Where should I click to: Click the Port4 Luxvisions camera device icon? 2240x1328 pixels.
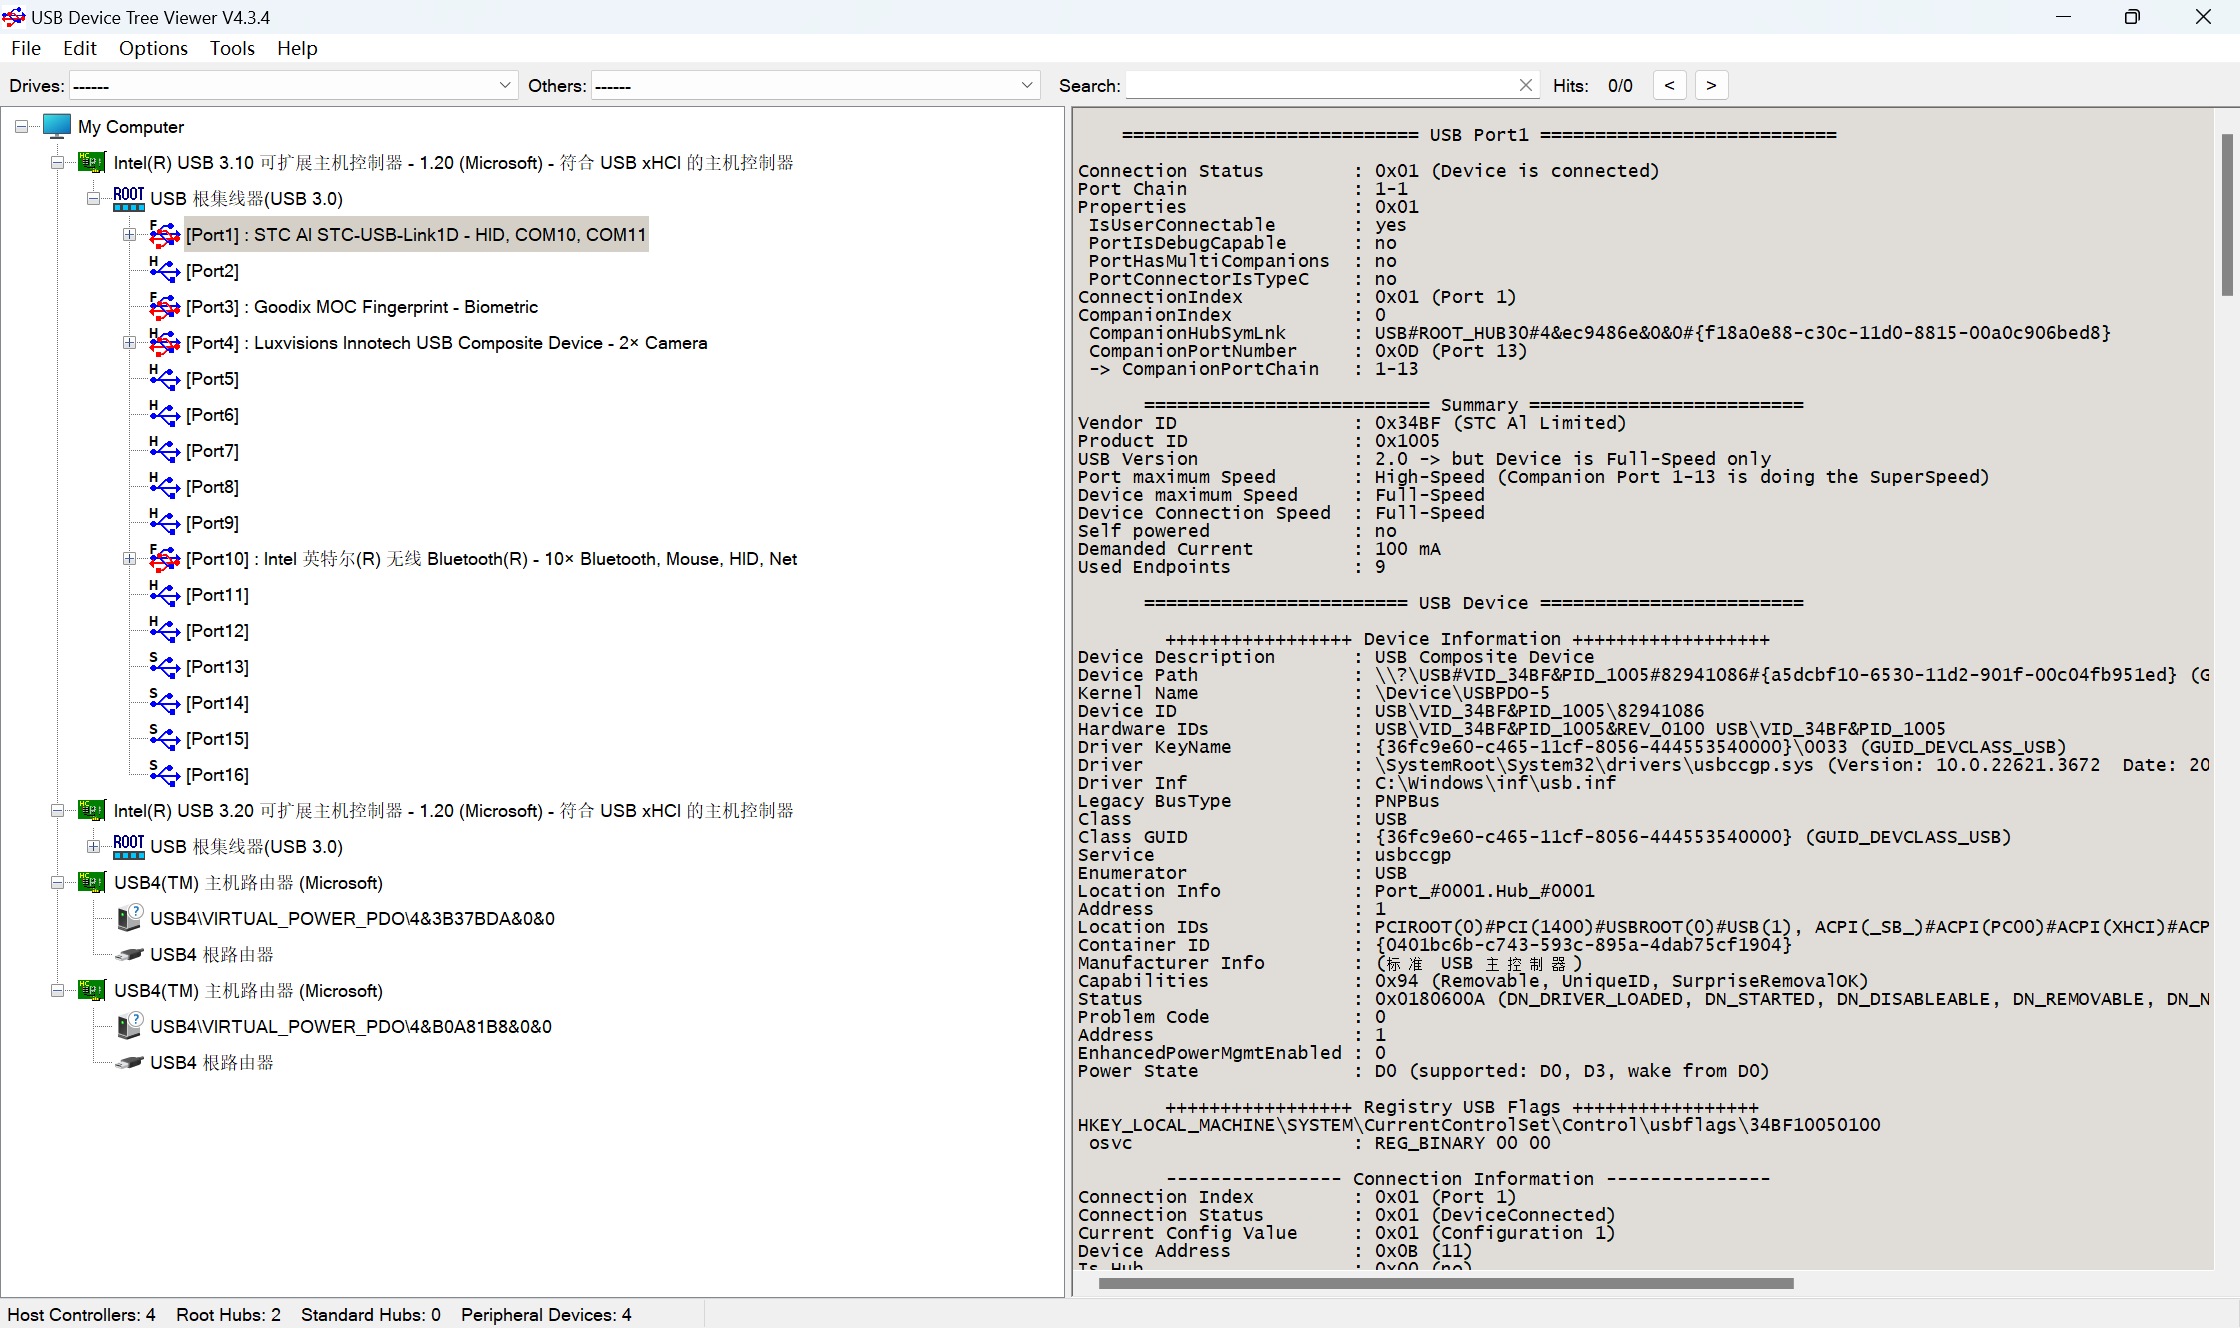(164, 342)
